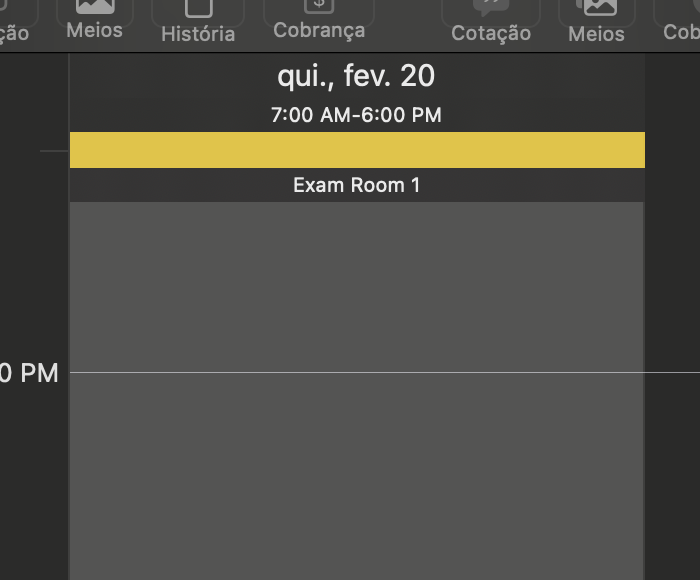Open the Cotação speech bubble icon
700x580 pixels.
[491, 7]
